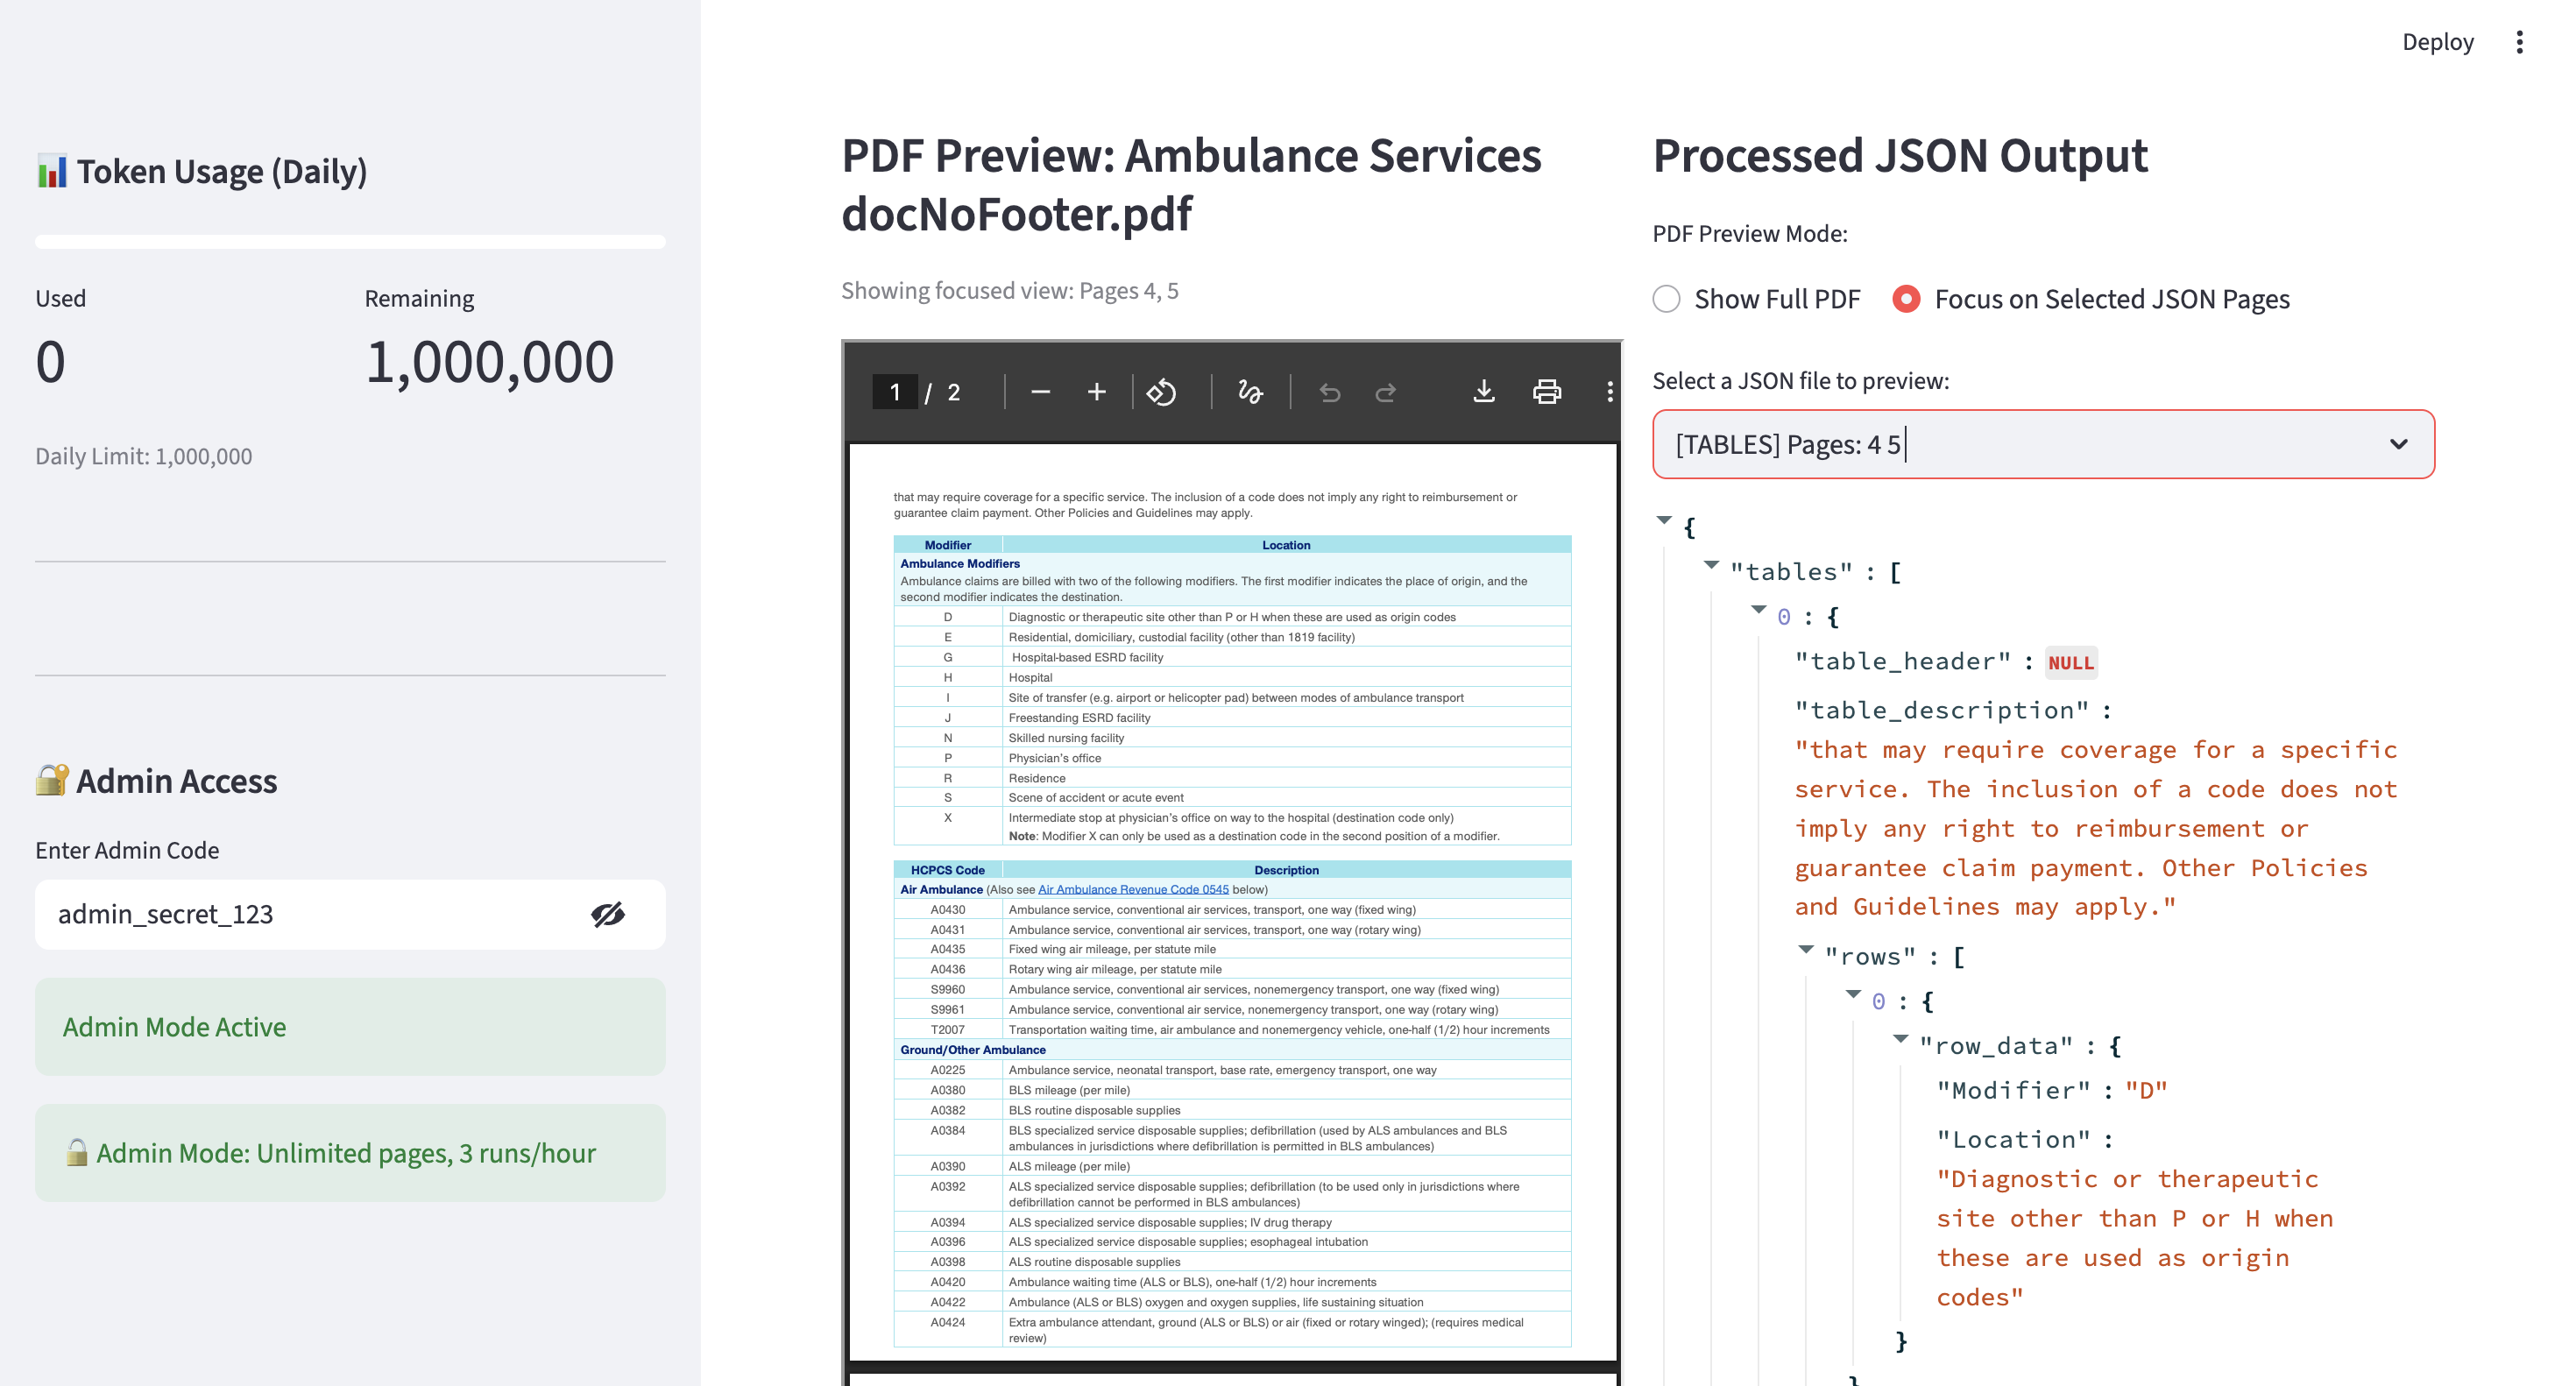Viewport: 2576px width, 1386px height.
Task: Toggle admin code visibility eye icon
Action: tap(607, 914)
